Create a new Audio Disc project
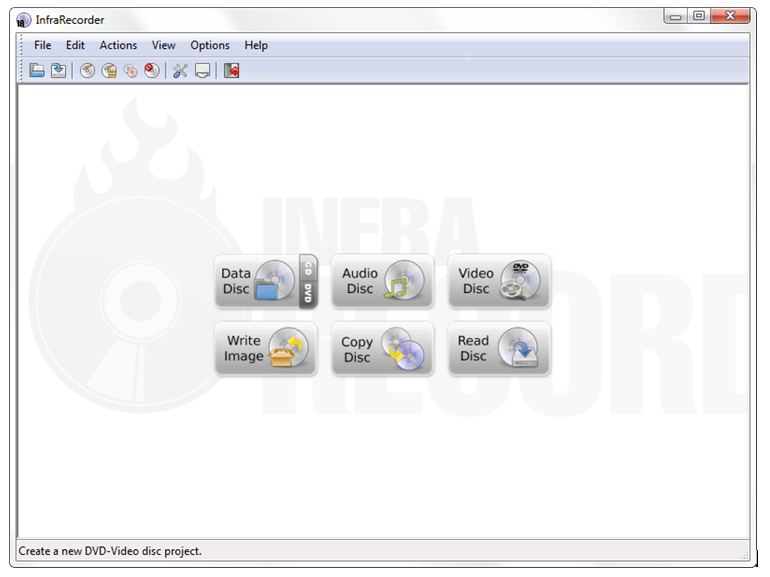This screenshot has height=577, width=770. pos(383,281)
